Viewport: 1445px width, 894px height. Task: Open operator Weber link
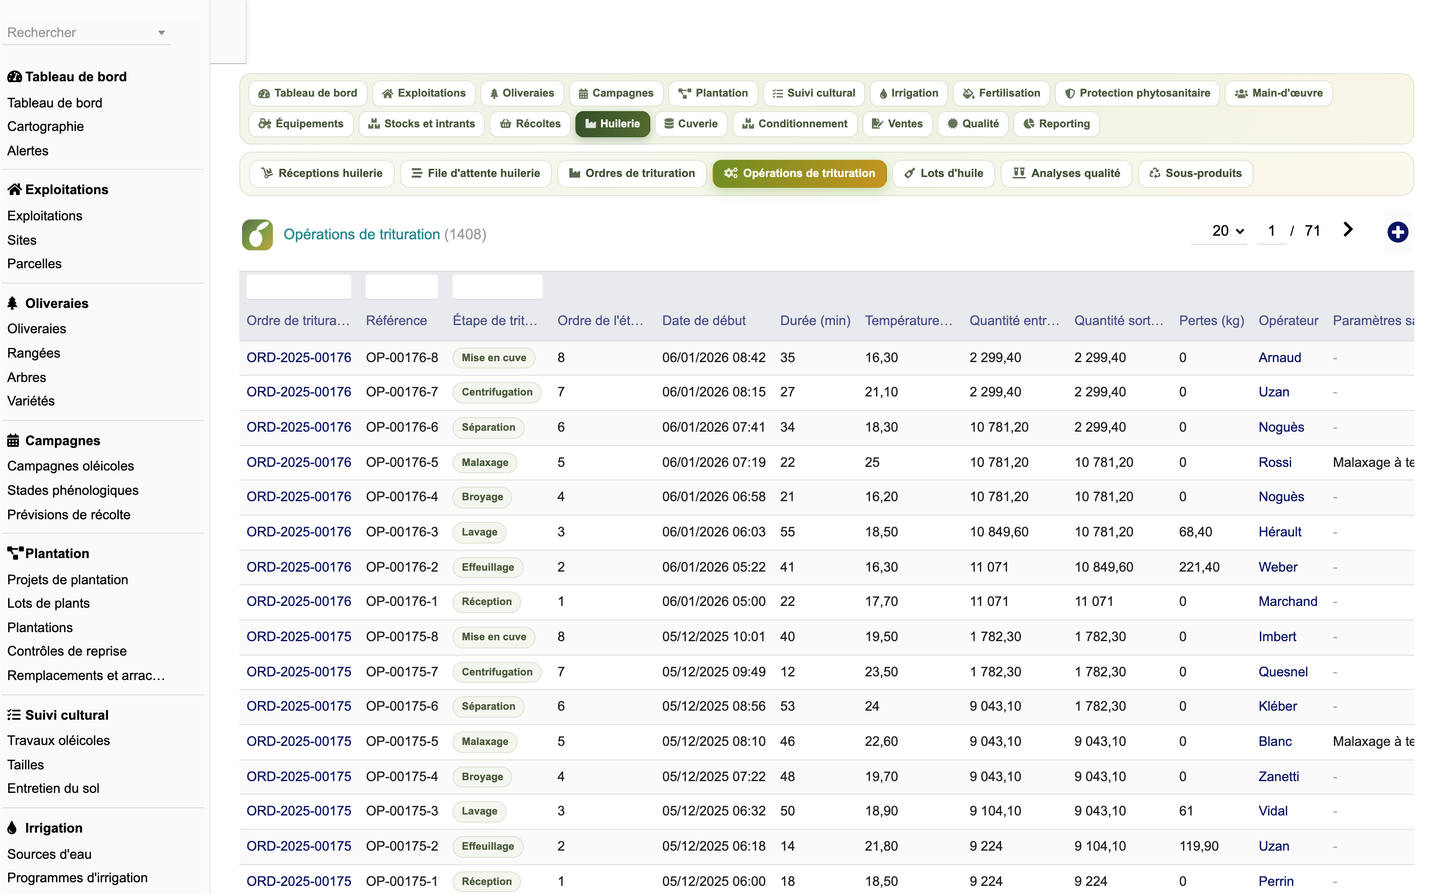coord(1278,568)
